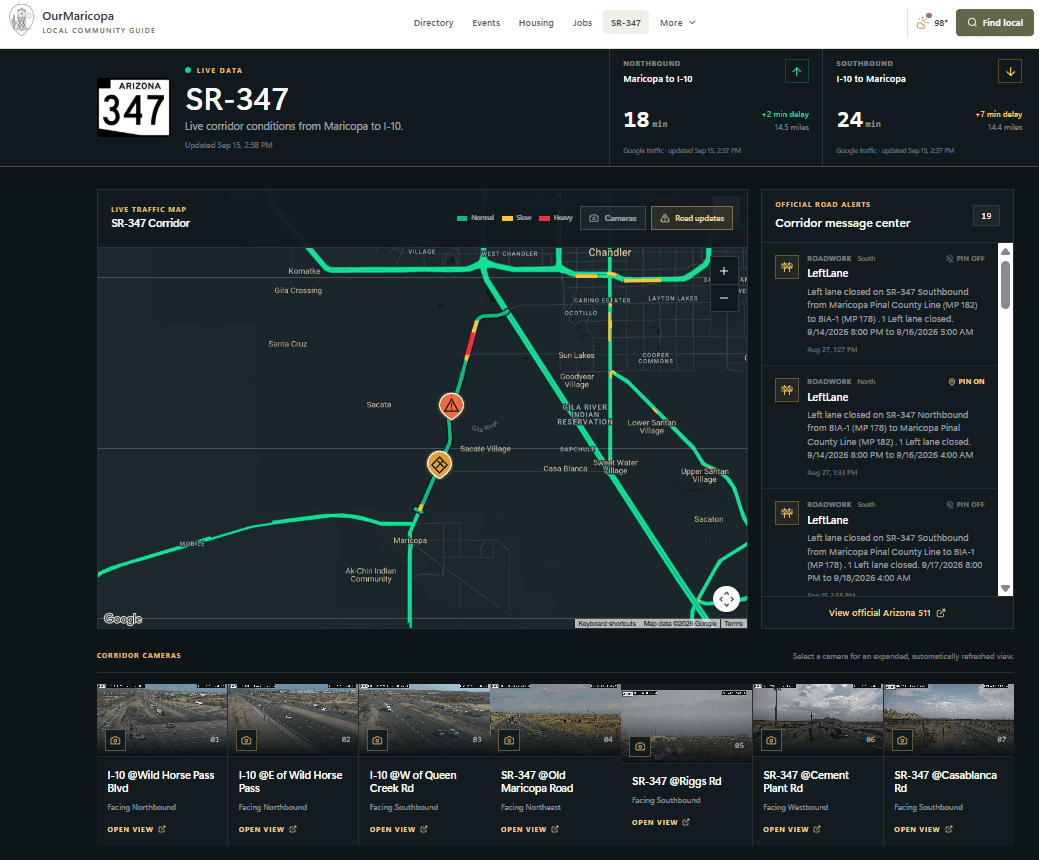Click the yellow Slow legend swatch
1039x860 pixels.
[507, 219]
